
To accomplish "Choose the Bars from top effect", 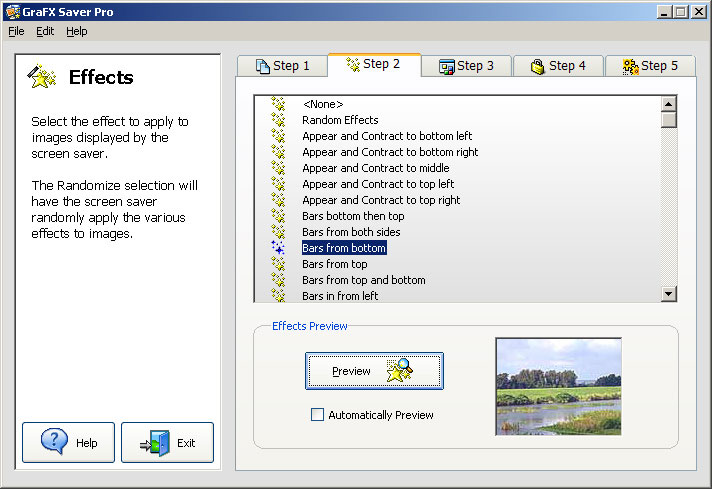I will tap(335, 264).
